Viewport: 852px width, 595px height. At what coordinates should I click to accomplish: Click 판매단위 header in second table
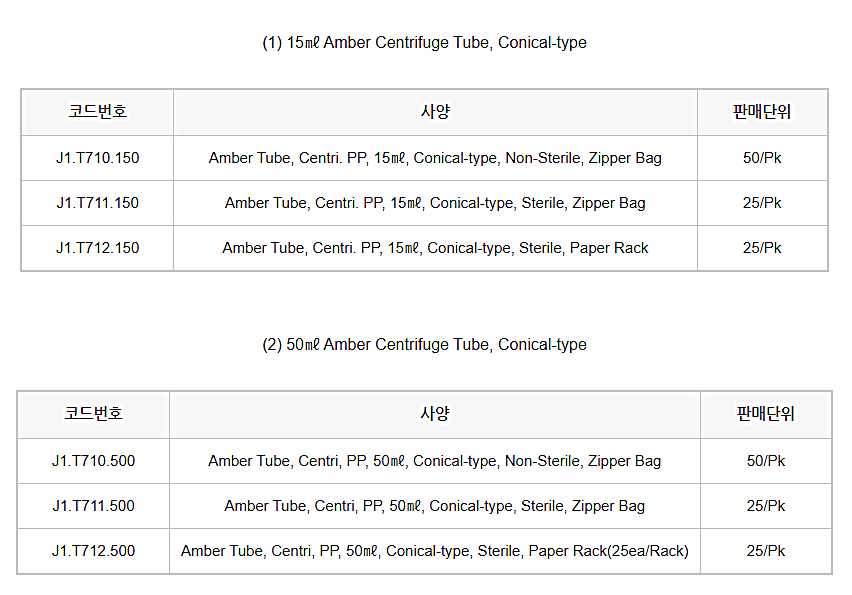(765, 414)
